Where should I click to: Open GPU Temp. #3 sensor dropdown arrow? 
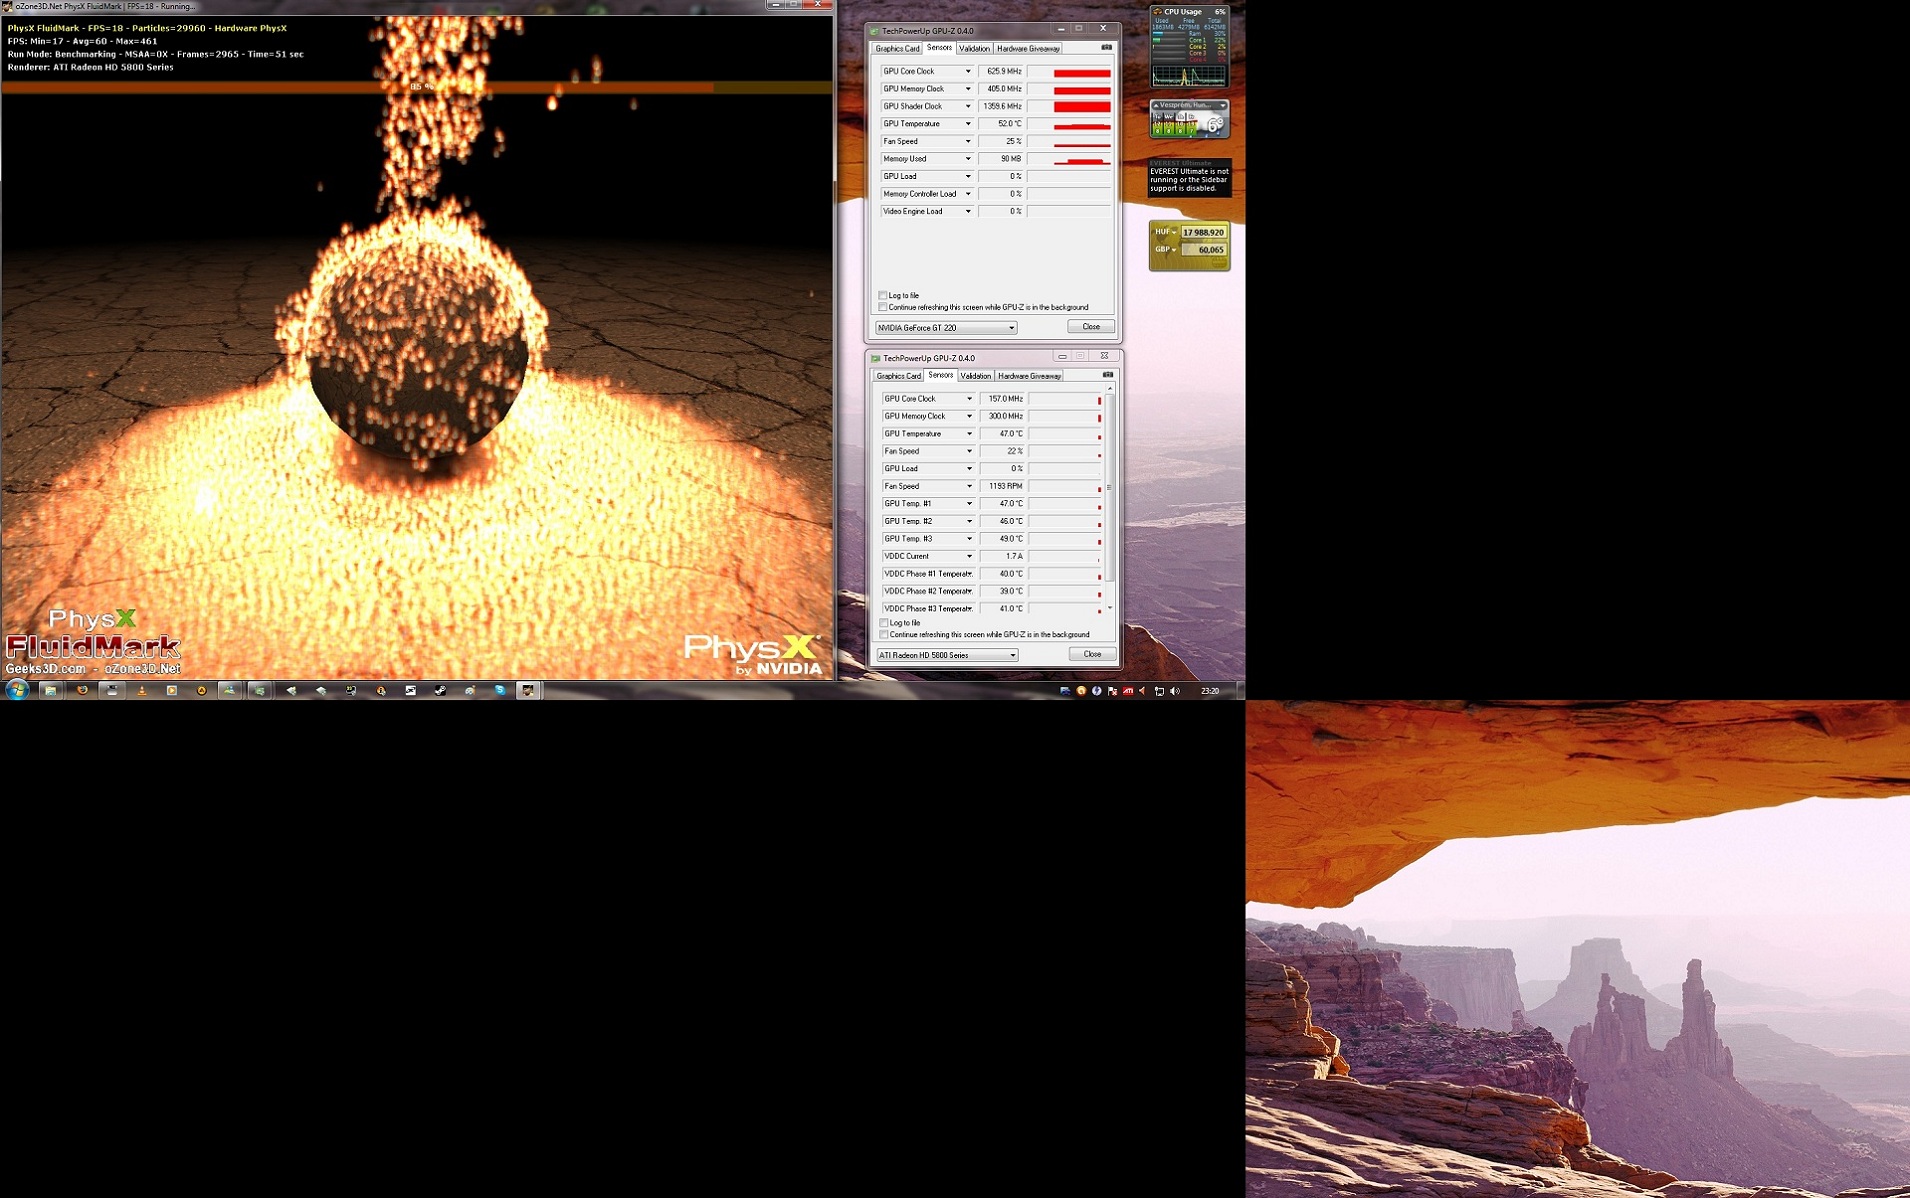coord(968,538)
